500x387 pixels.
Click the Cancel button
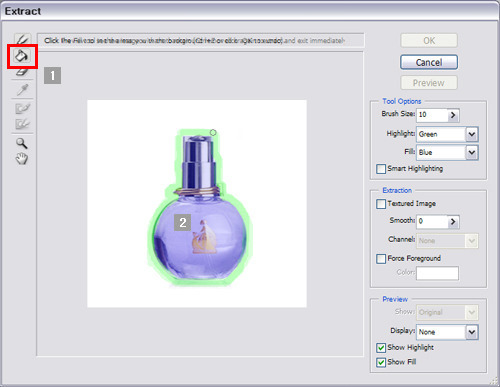pos(429,62)
